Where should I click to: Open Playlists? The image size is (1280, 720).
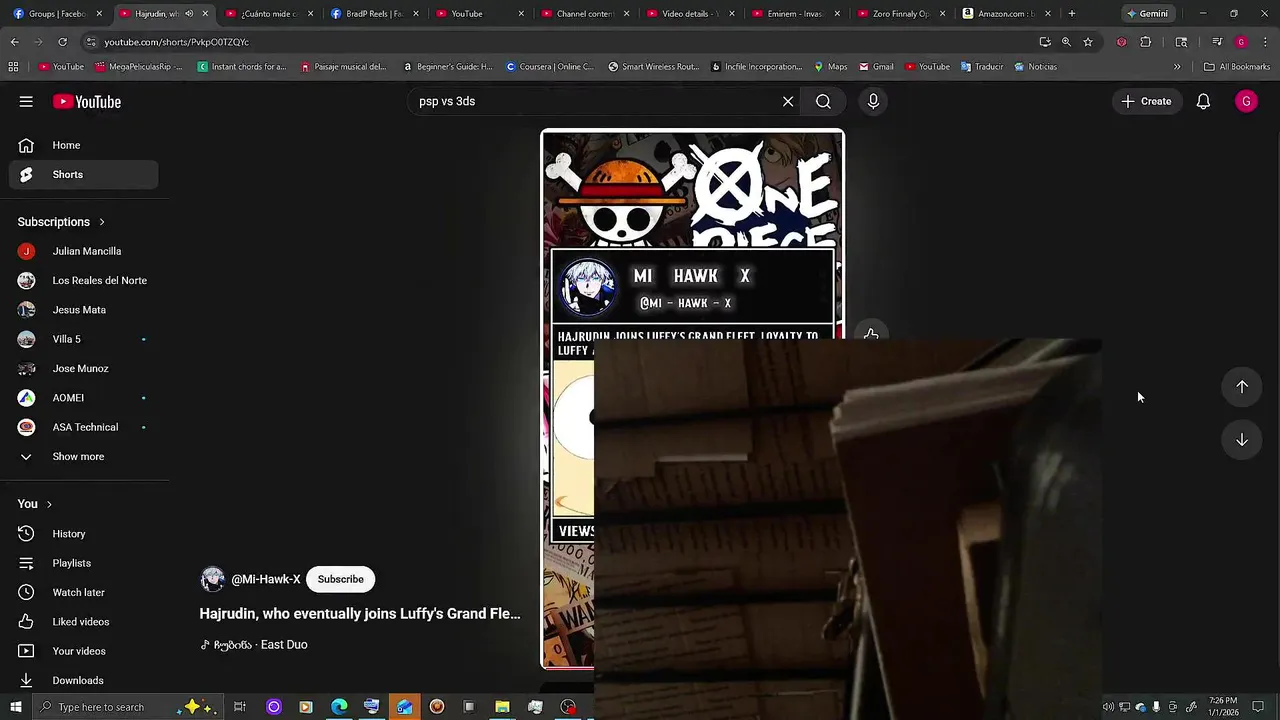84,563
